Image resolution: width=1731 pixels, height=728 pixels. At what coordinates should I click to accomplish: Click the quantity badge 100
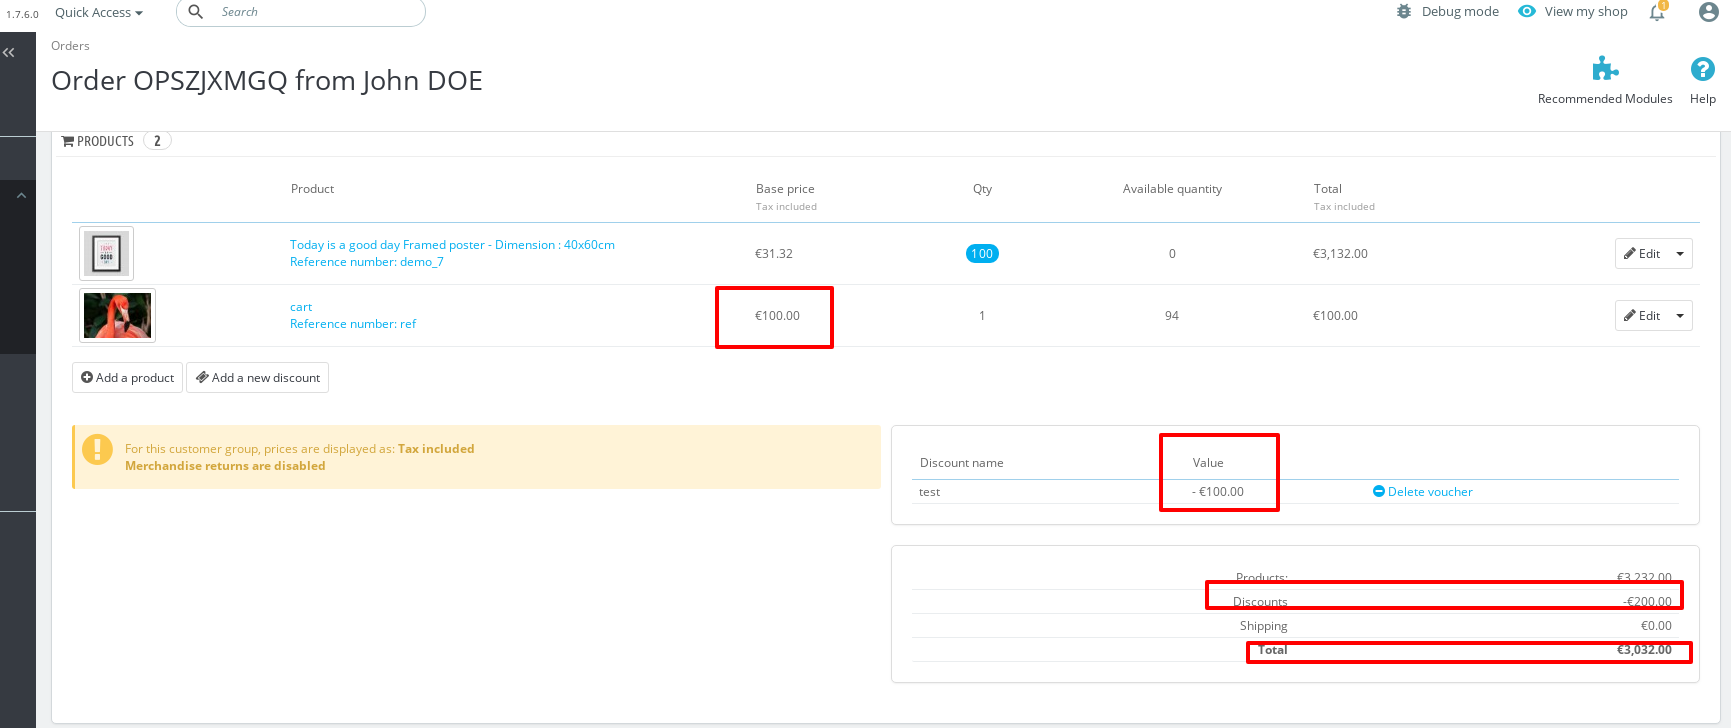pos(982,254)
